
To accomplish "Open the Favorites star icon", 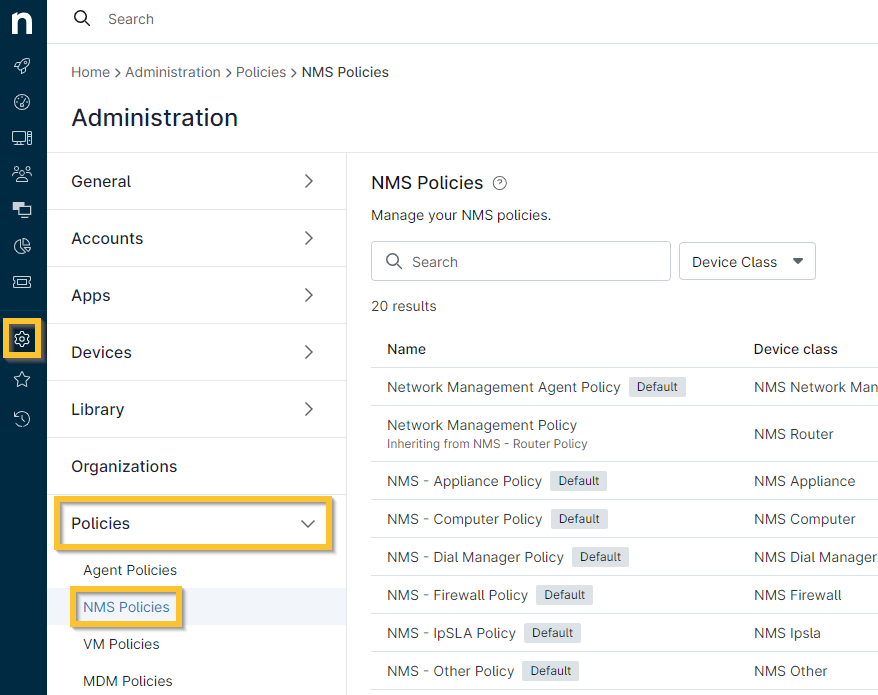I will pyautogui.click(x=22, y=379).
